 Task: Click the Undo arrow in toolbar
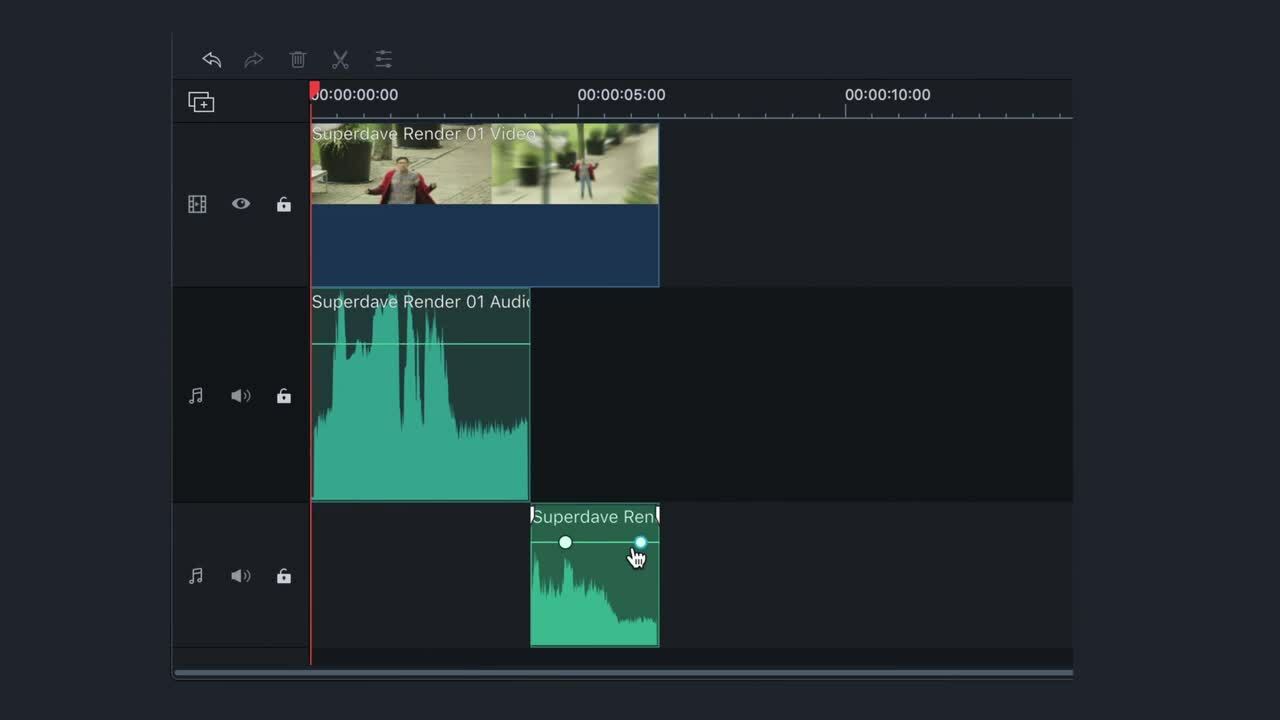coord(211,60)
